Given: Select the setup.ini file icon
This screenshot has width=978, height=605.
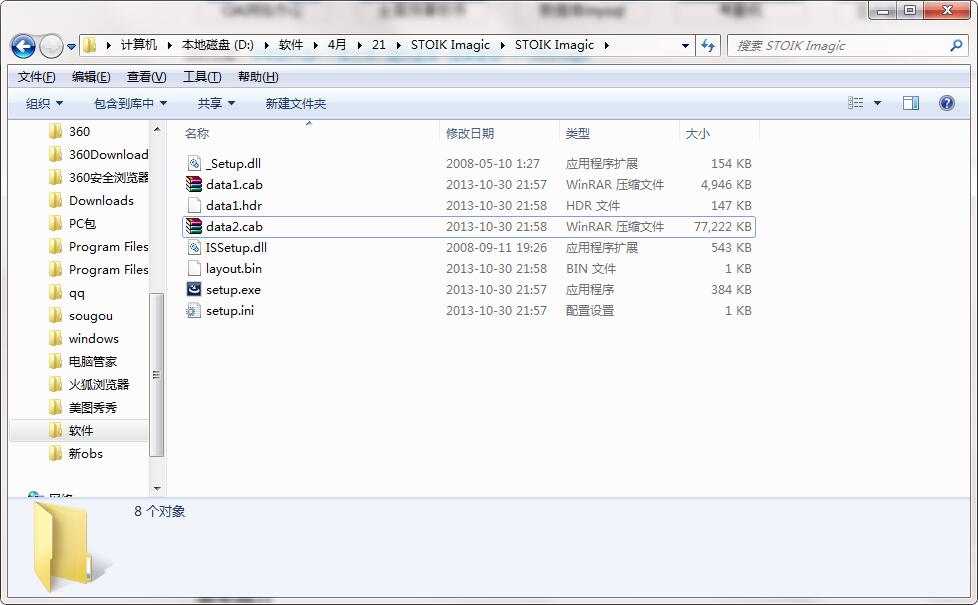Looking at the screenshot, I should pos(194,311).
